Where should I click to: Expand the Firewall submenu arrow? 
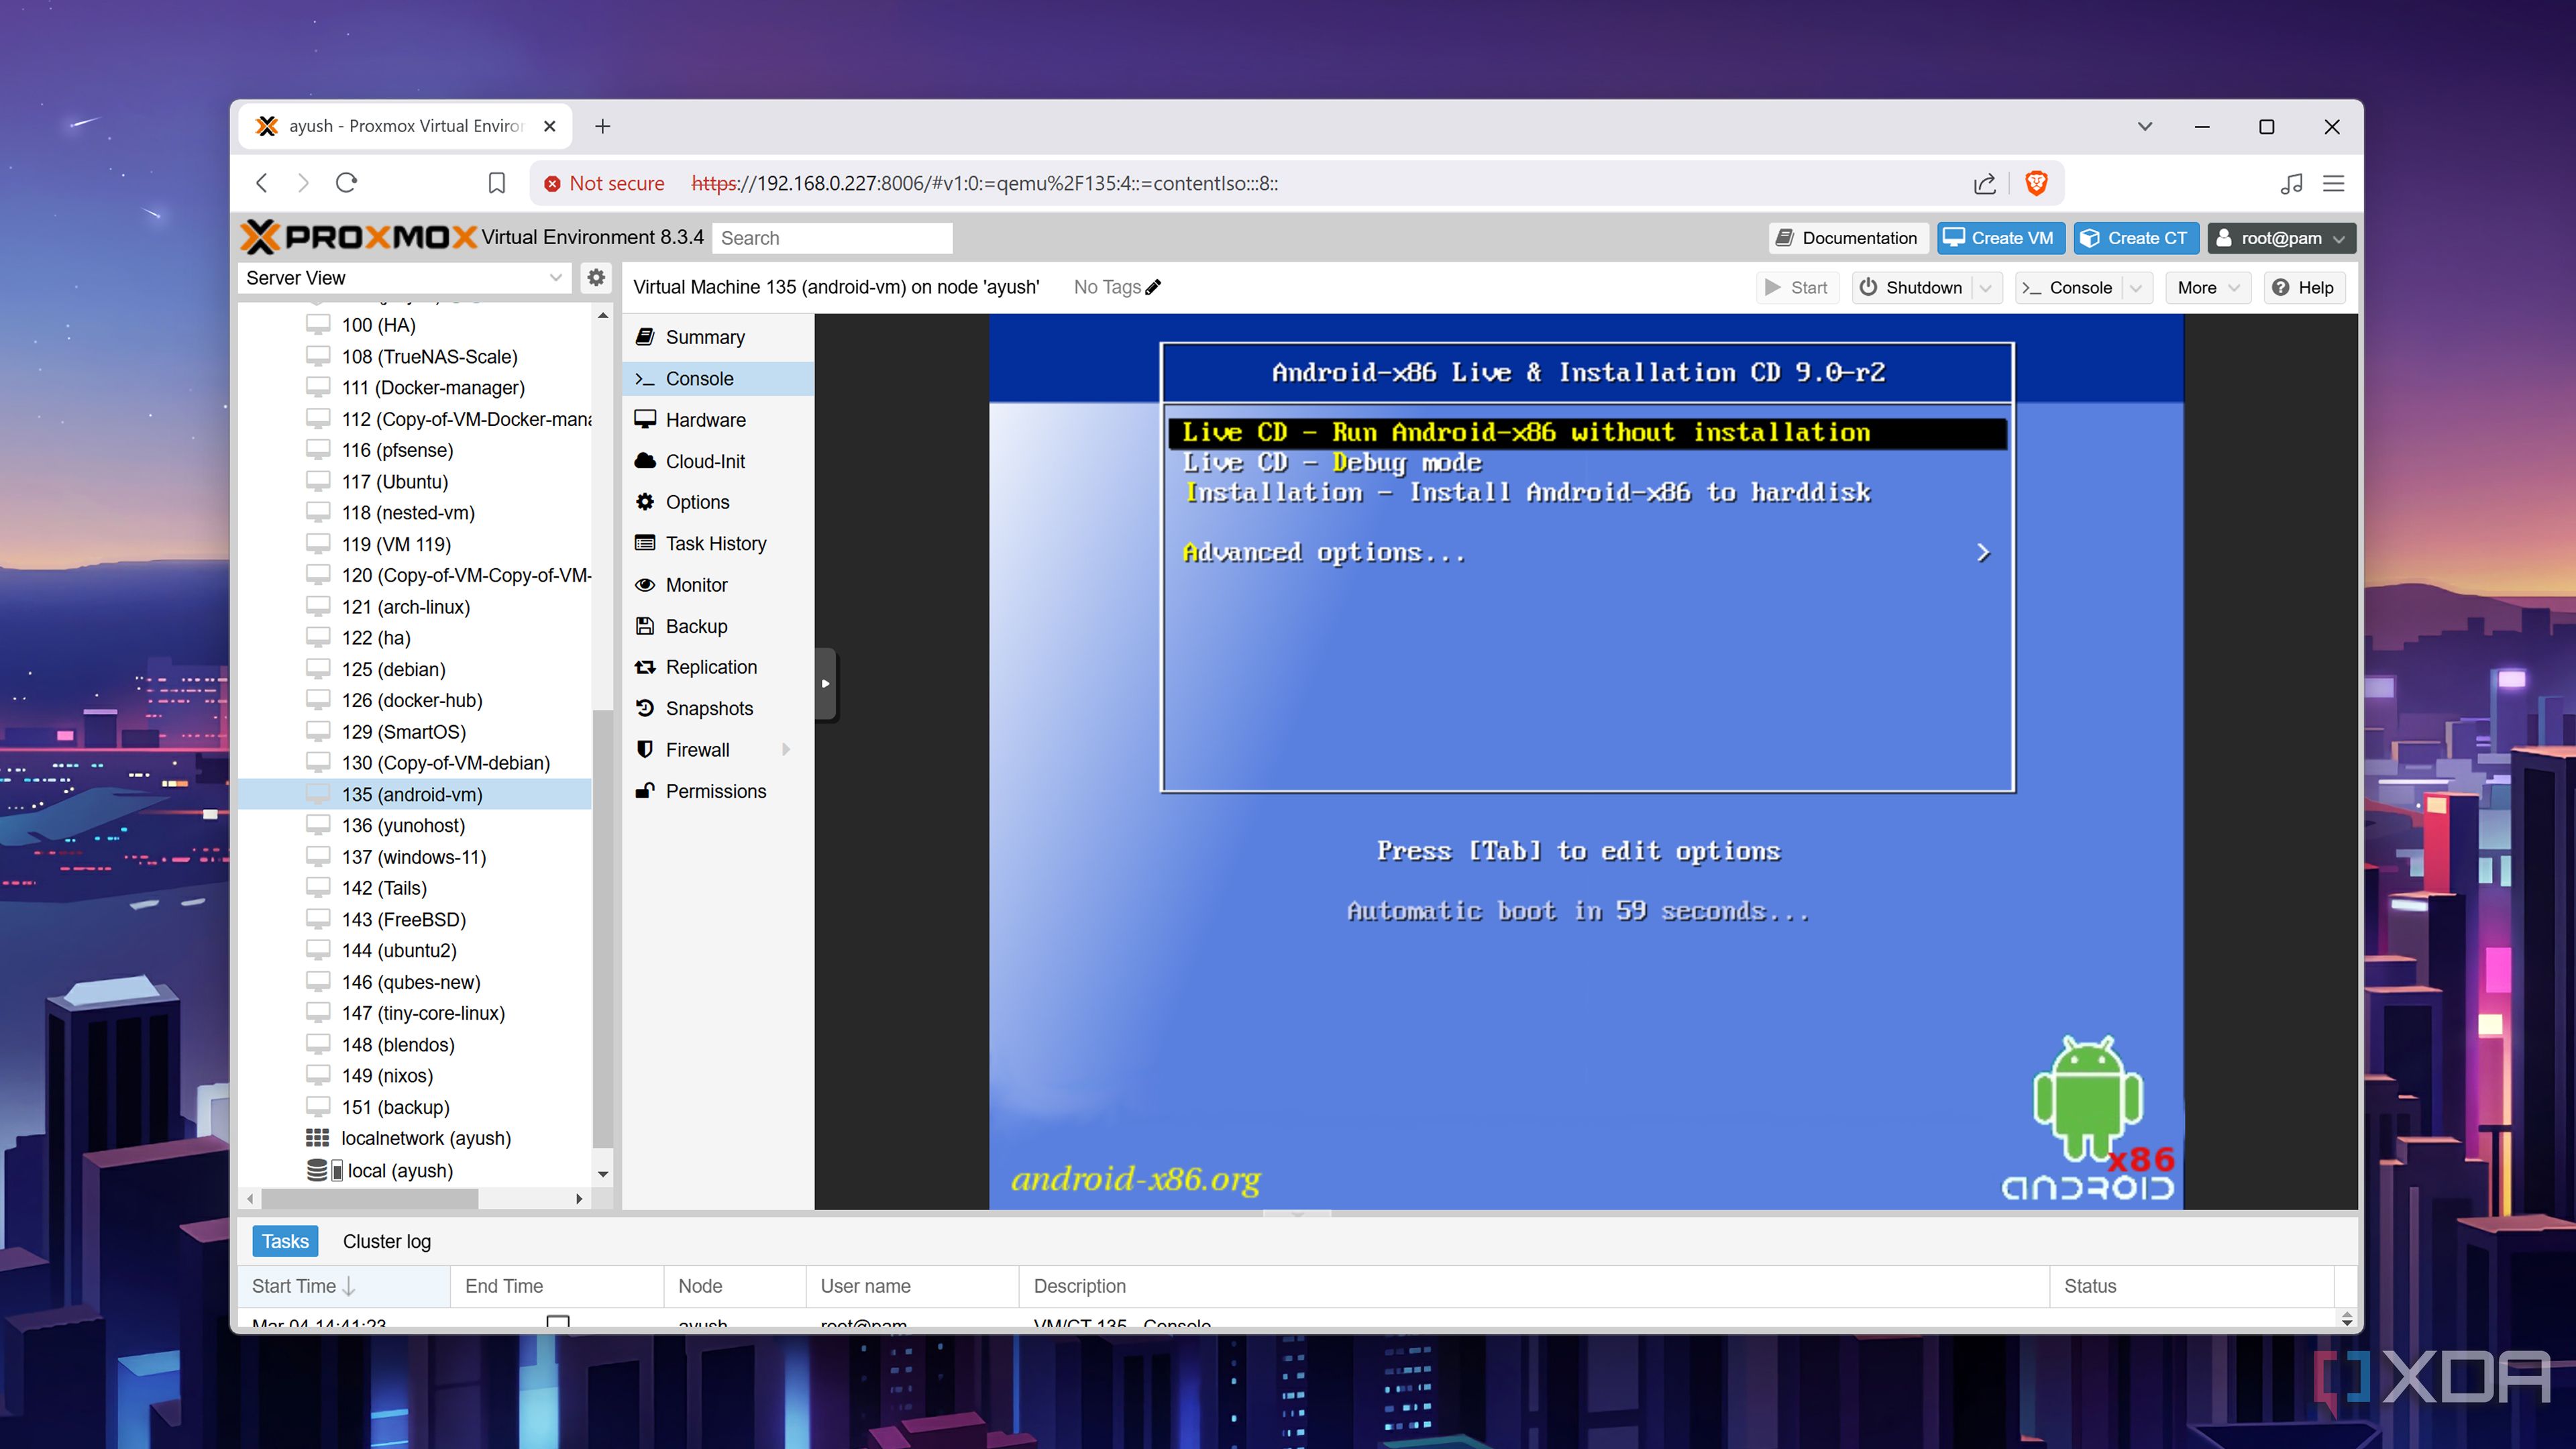(x=786, y=749)
